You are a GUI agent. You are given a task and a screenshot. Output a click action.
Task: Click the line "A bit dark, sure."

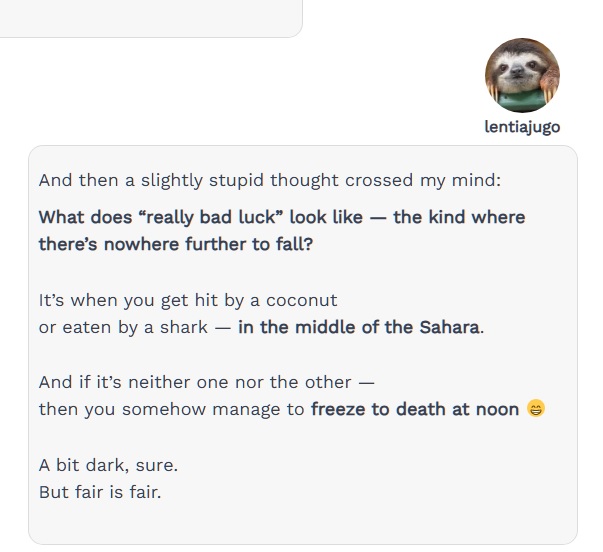pyautogui.click(x=108, y=465)
